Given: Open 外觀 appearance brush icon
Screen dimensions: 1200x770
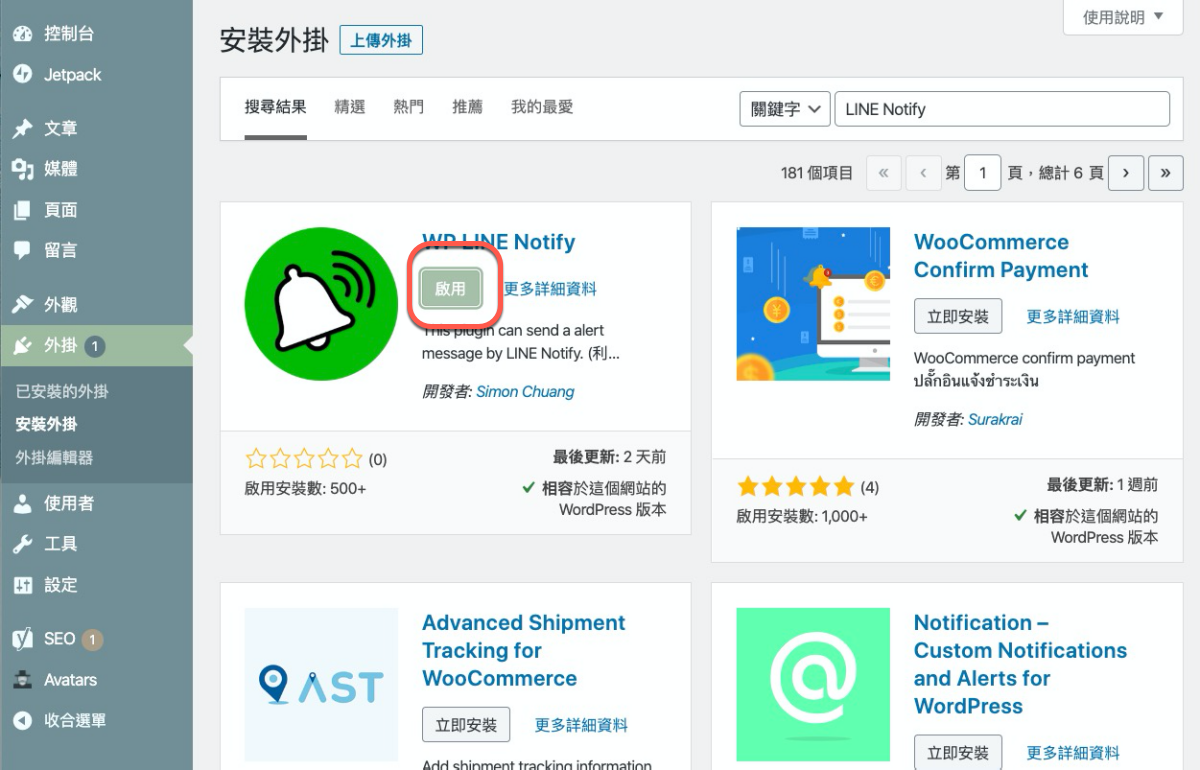Looking at the screenshot, I should pyautogui.click(x=22, y=305).
